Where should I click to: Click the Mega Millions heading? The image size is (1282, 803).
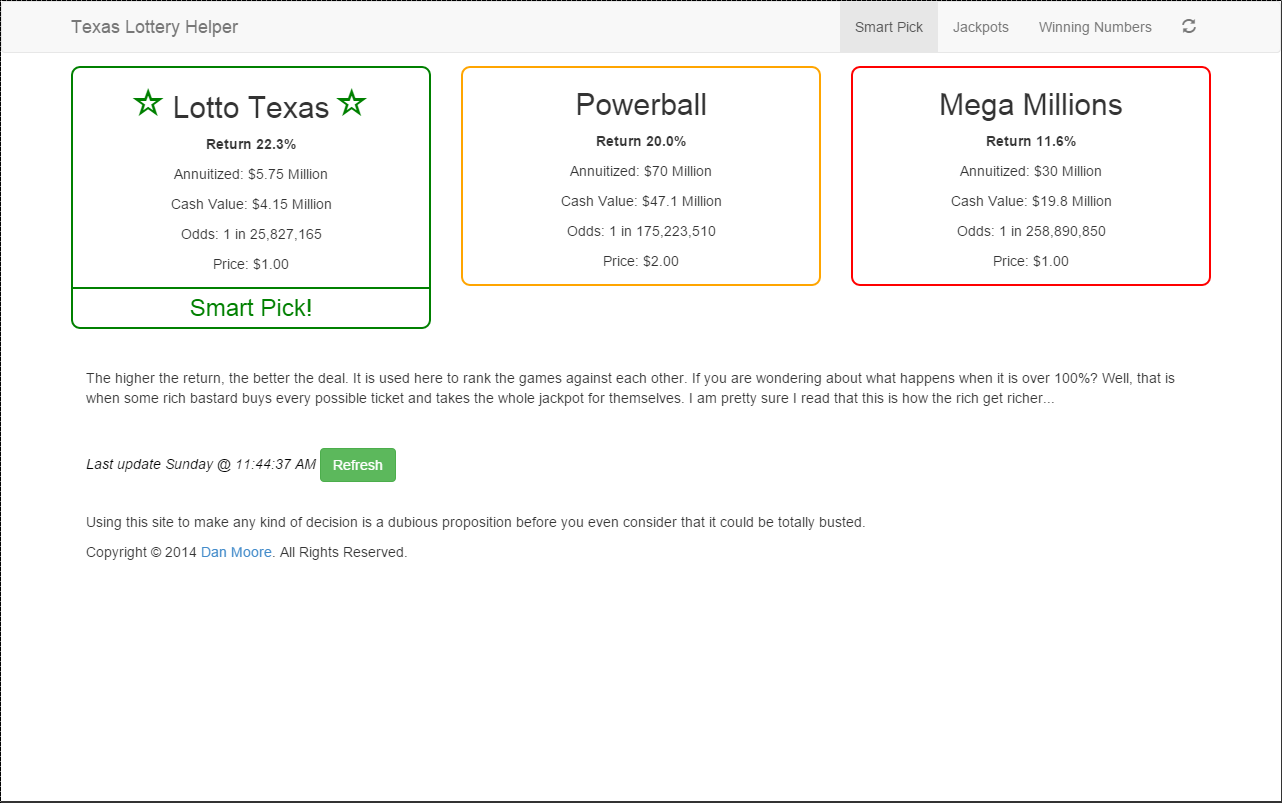1031,105
